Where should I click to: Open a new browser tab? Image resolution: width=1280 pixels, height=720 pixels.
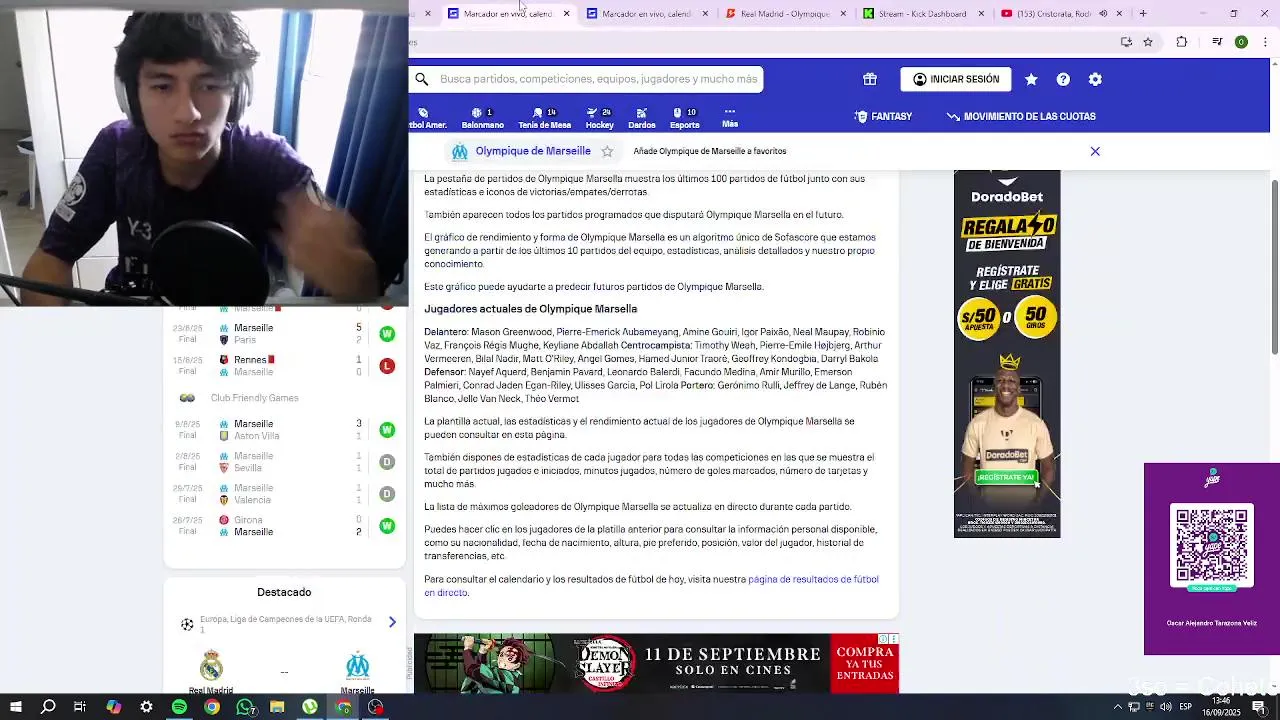1143,13
